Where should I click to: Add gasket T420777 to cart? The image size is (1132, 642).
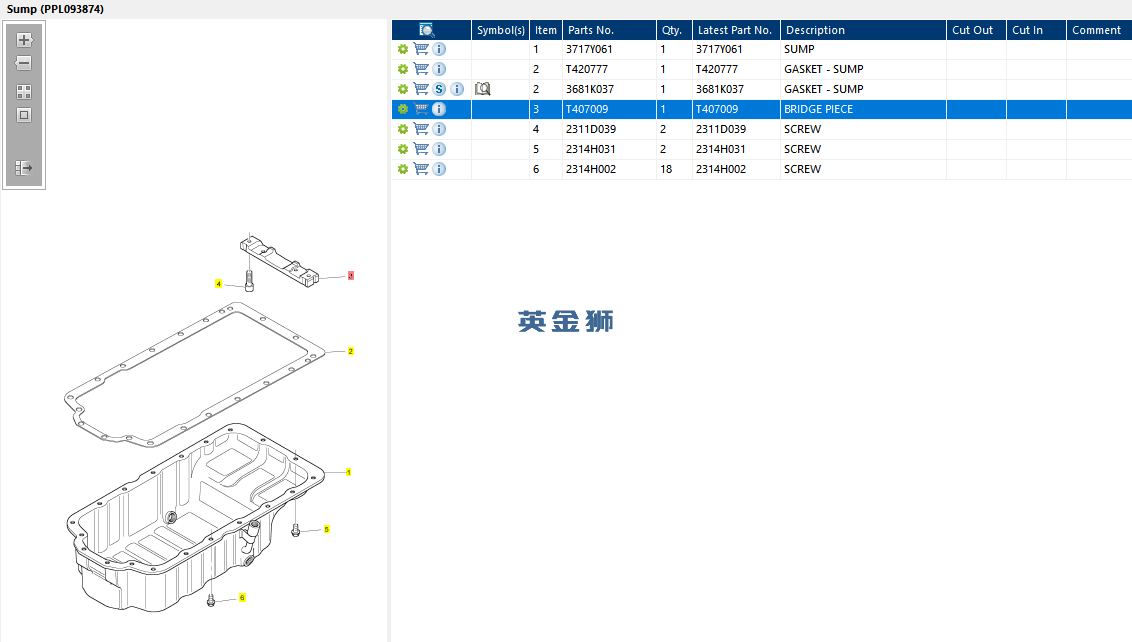coord(421,69)
